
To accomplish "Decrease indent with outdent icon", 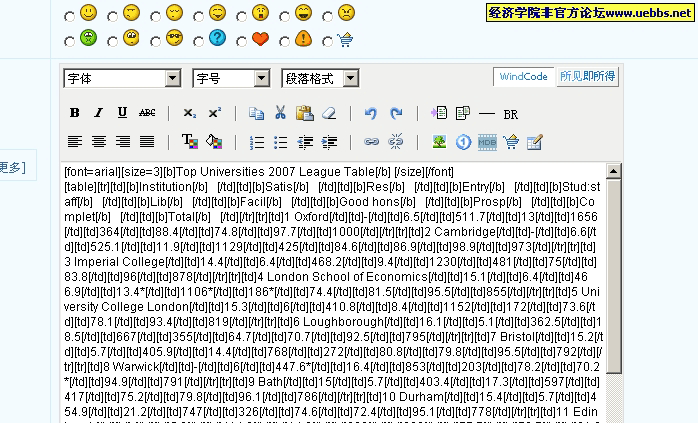I will tap(305, 142).
